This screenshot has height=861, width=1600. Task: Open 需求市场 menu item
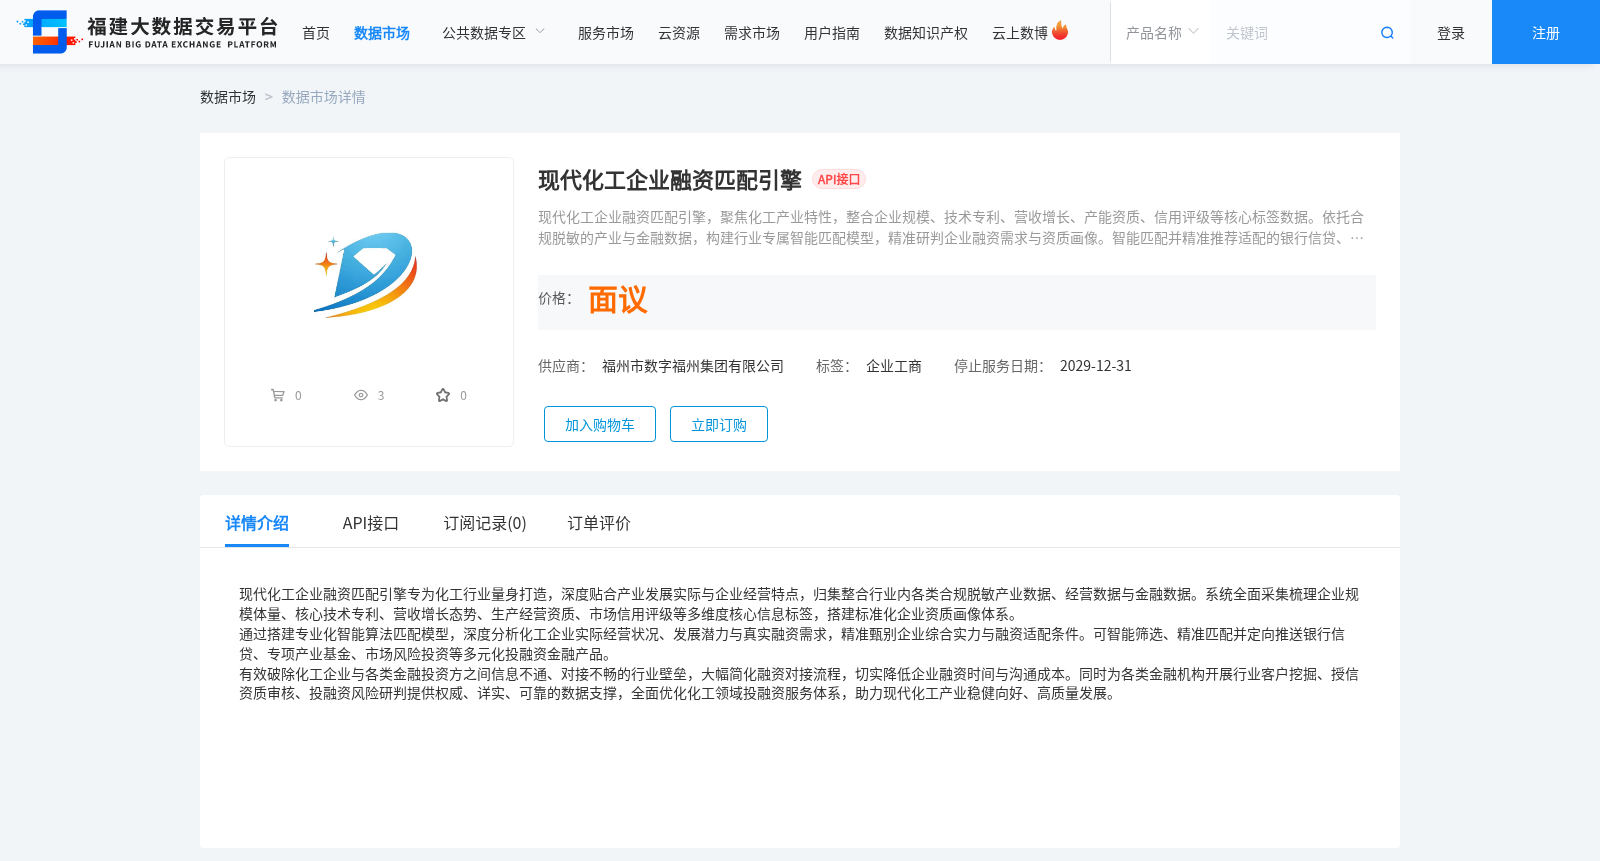click(752, 33)
